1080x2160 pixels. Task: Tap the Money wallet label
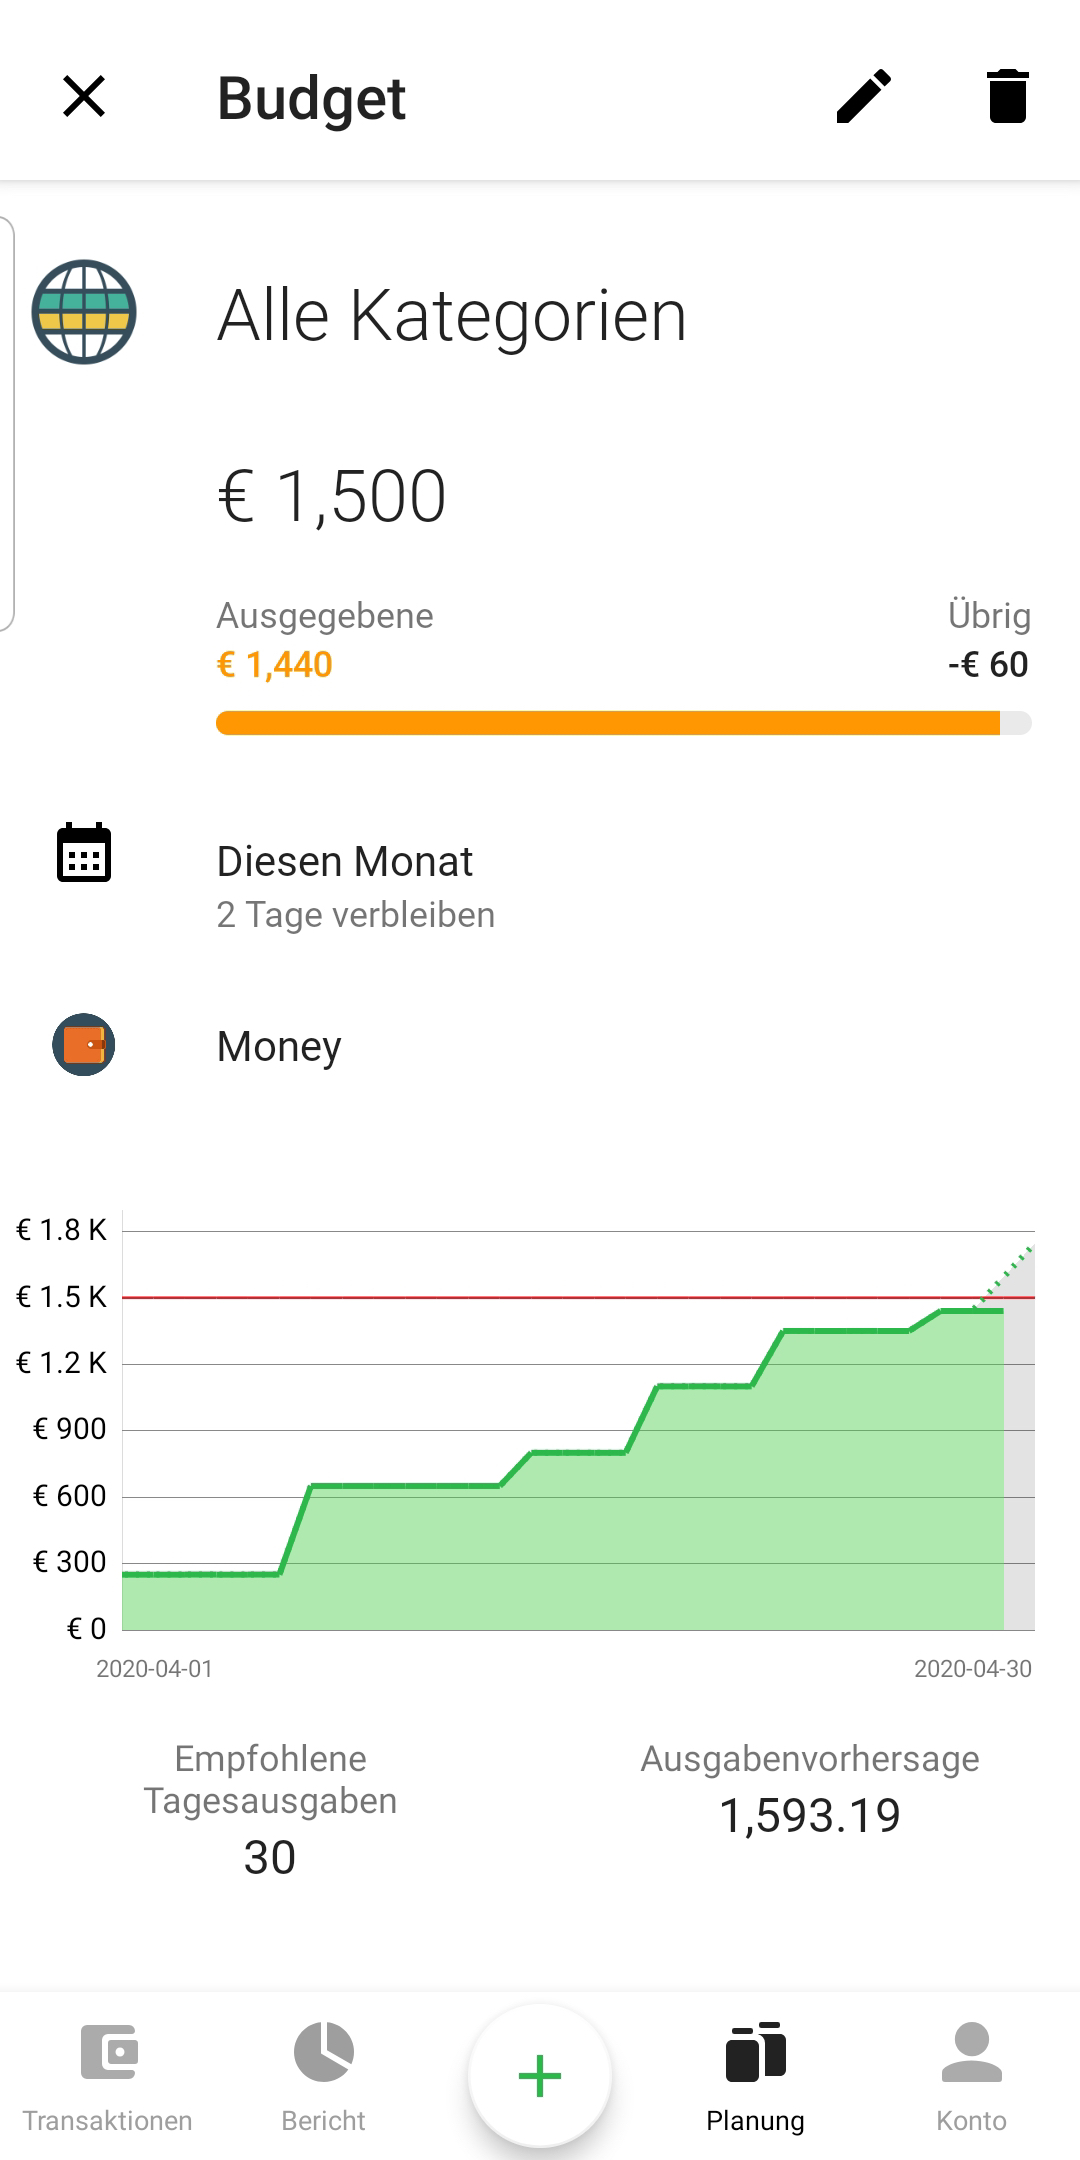click(x=279, y=1047)
